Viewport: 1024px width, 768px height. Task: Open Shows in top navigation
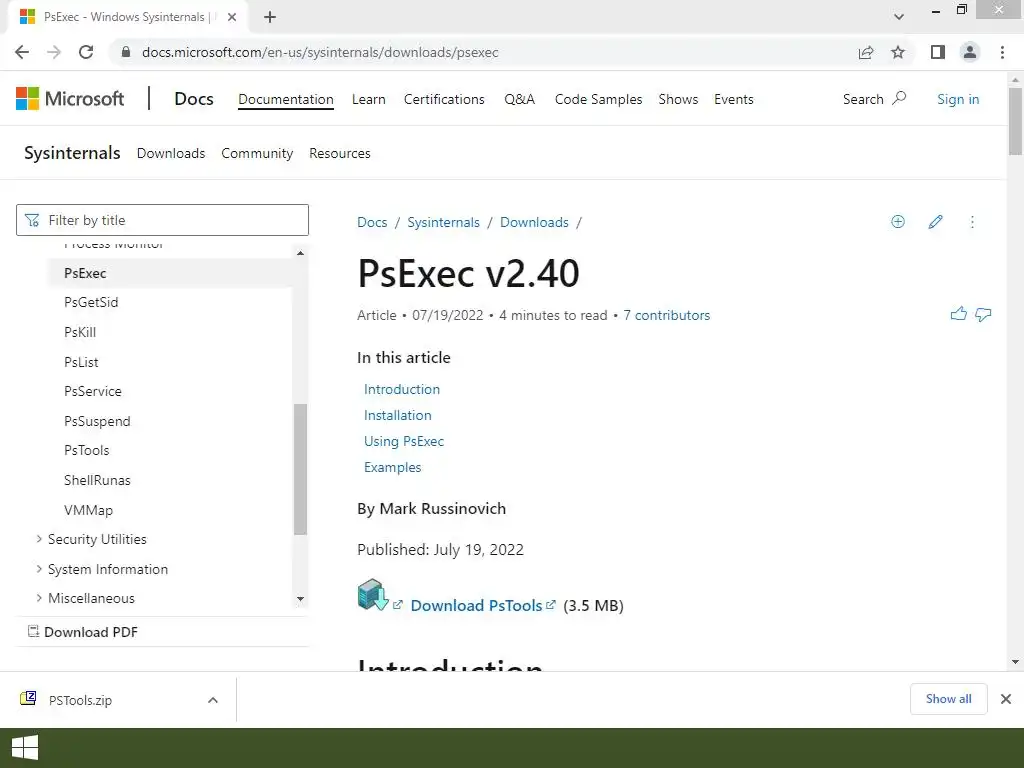(x=678, y=99)
